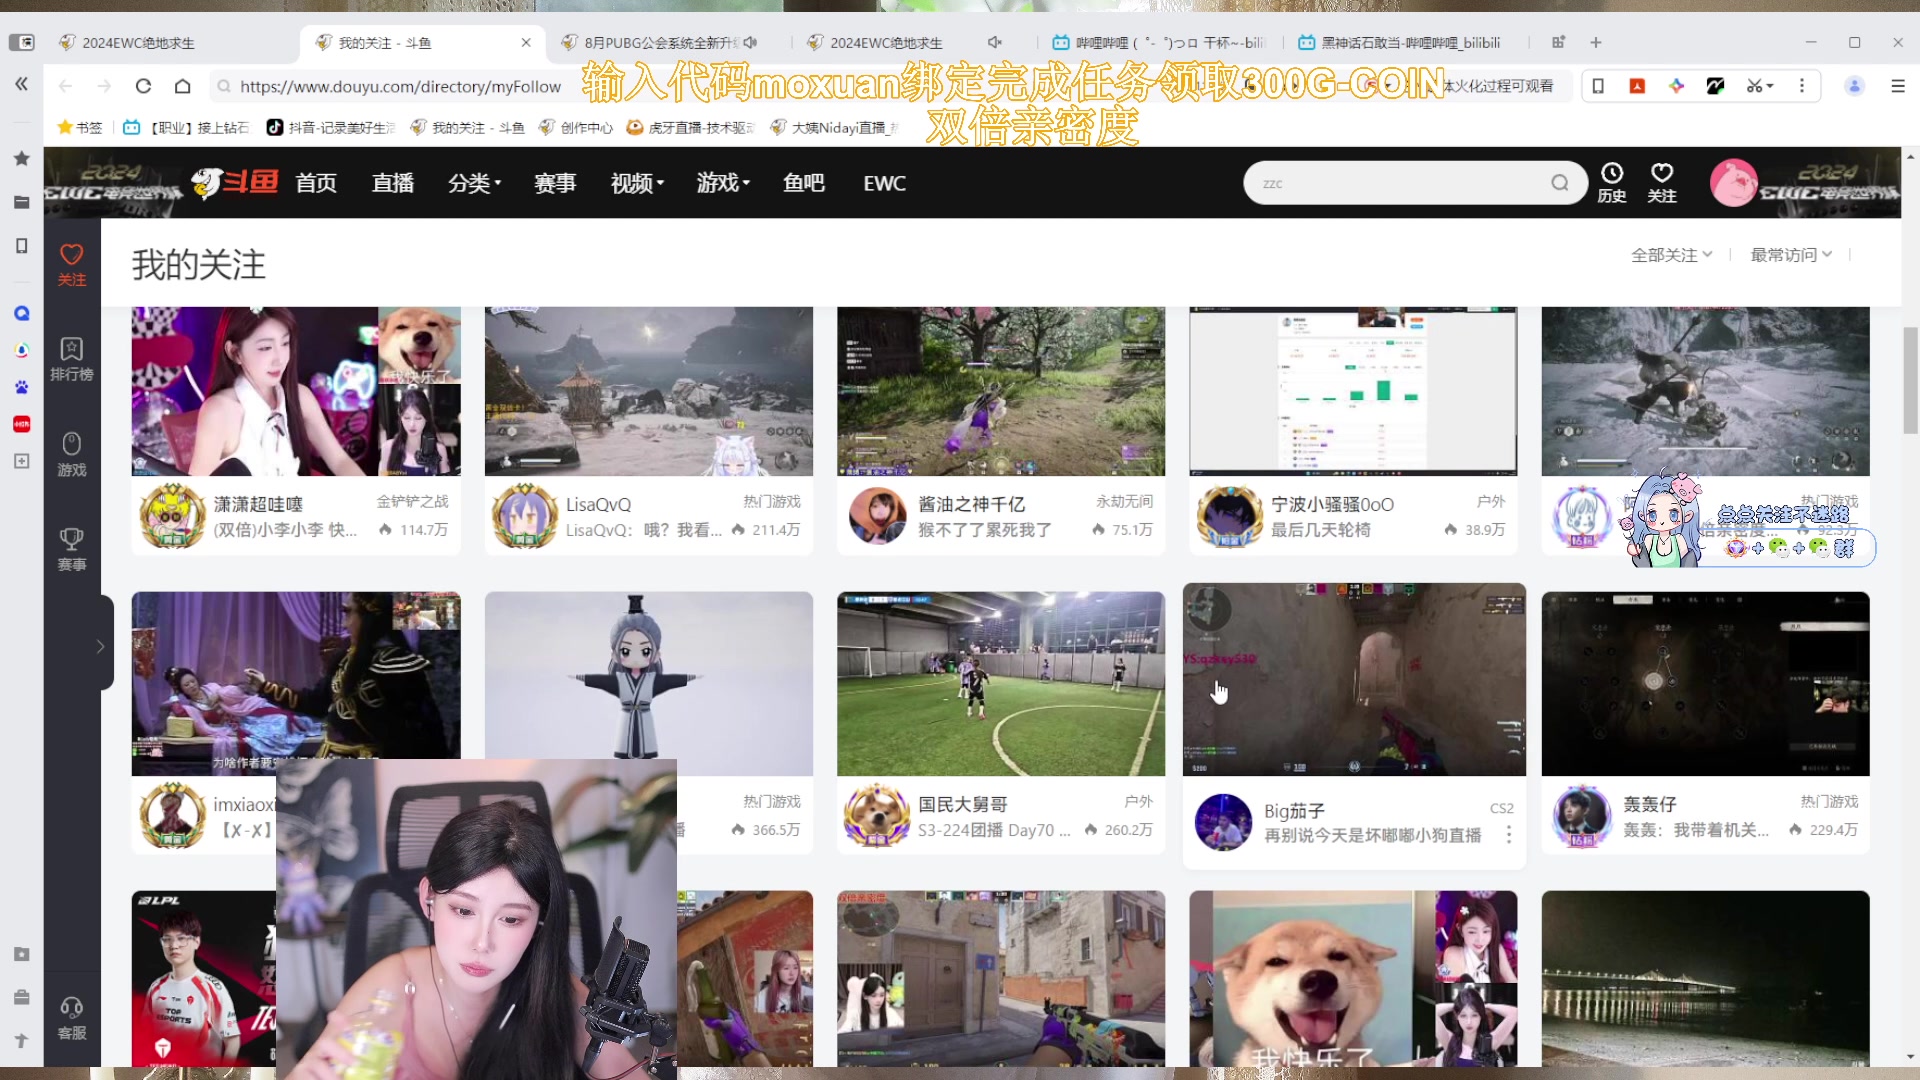Image resolution: width=1920 pixels, height=1080 pixels.
Task: Open 创作中心 bookmark
Action: [576, 127]
